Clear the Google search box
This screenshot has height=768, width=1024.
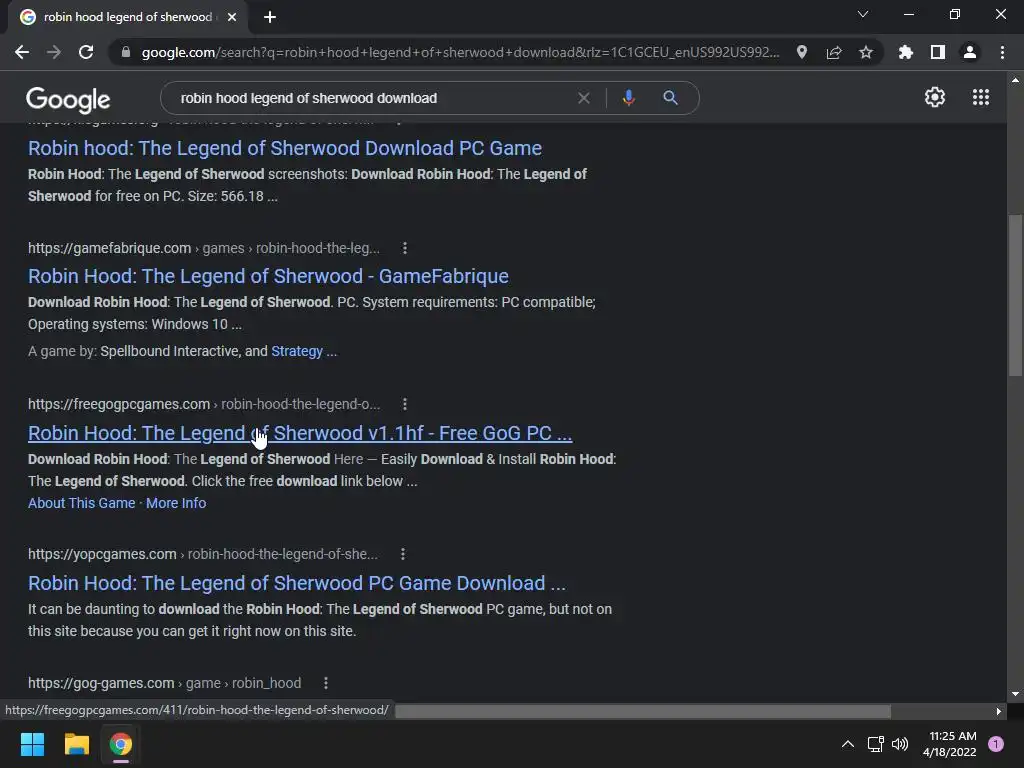click(584, 98)
